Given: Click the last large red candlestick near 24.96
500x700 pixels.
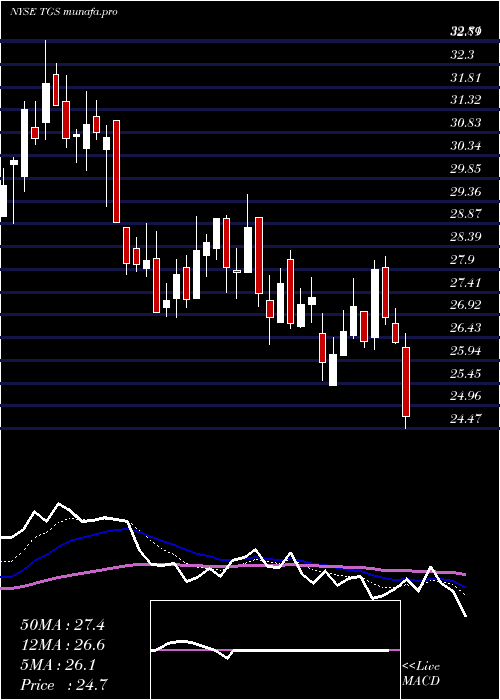Looking at the screenshot, I should point(406,382).
